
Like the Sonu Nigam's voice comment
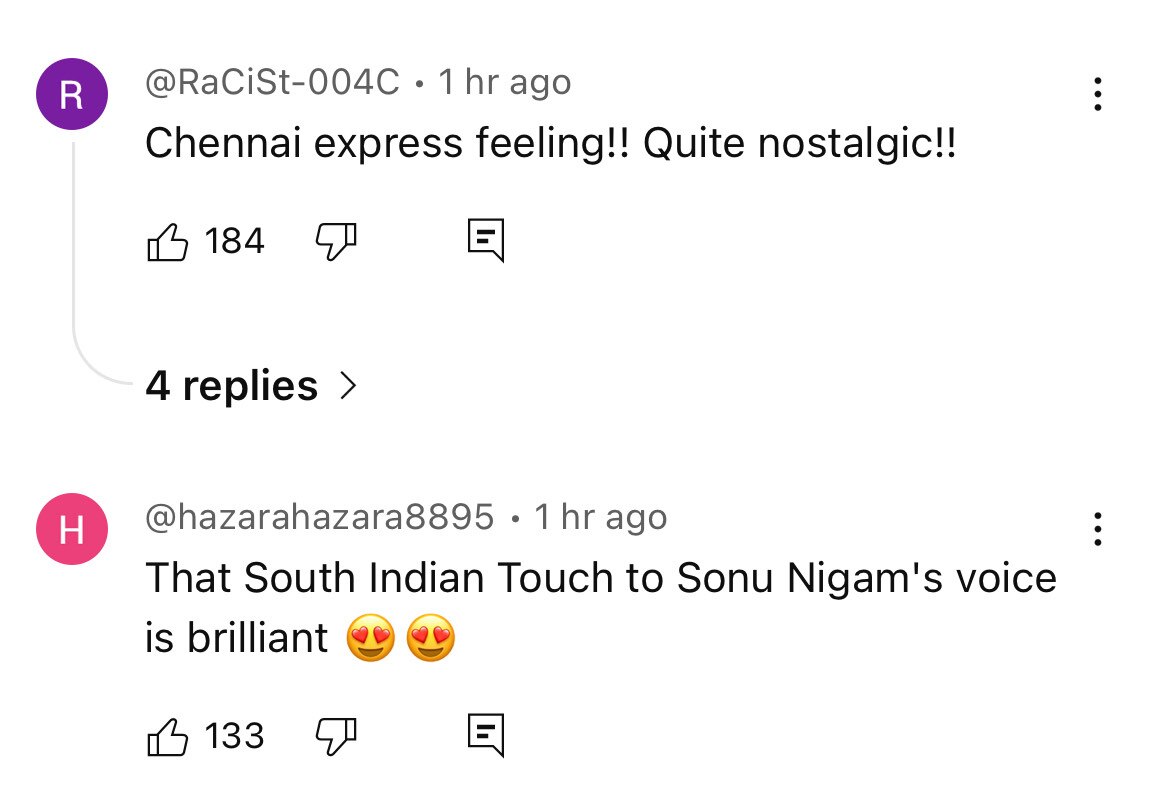coord(168,737)
